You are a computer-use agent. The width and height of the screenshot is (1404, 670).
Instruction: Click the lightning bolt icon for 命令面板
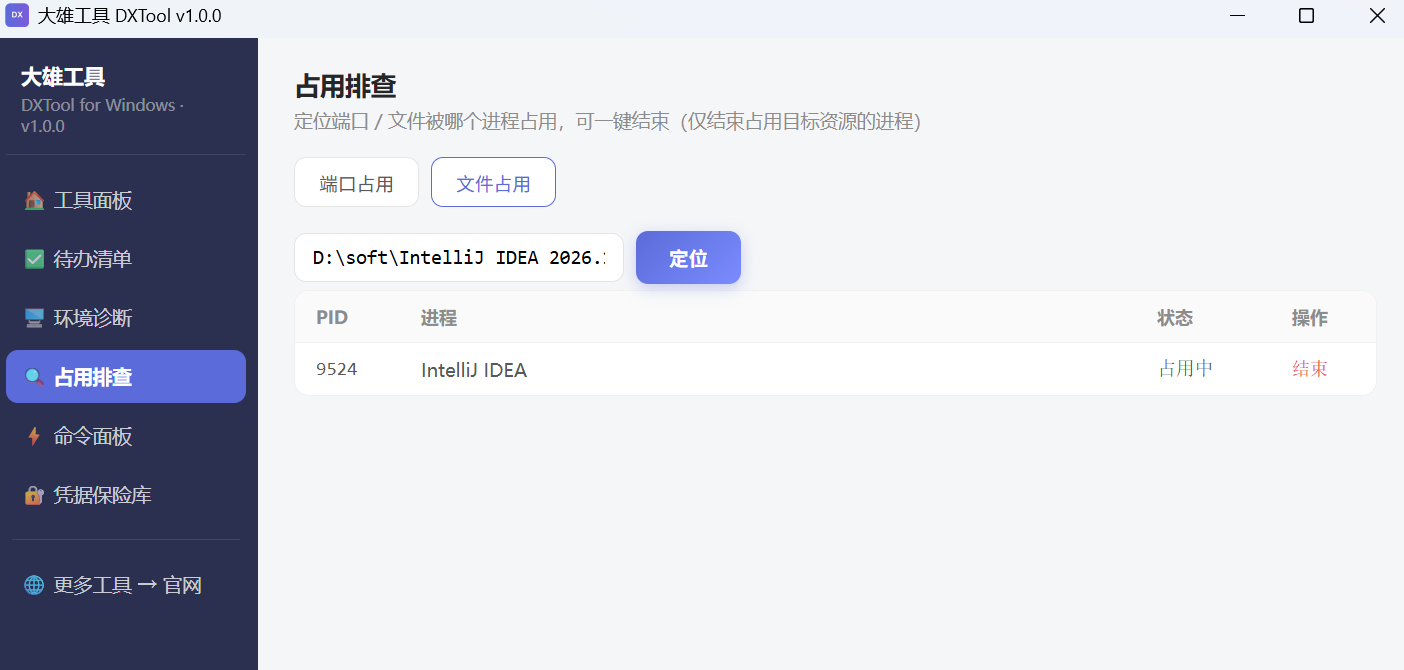(34, 437)
